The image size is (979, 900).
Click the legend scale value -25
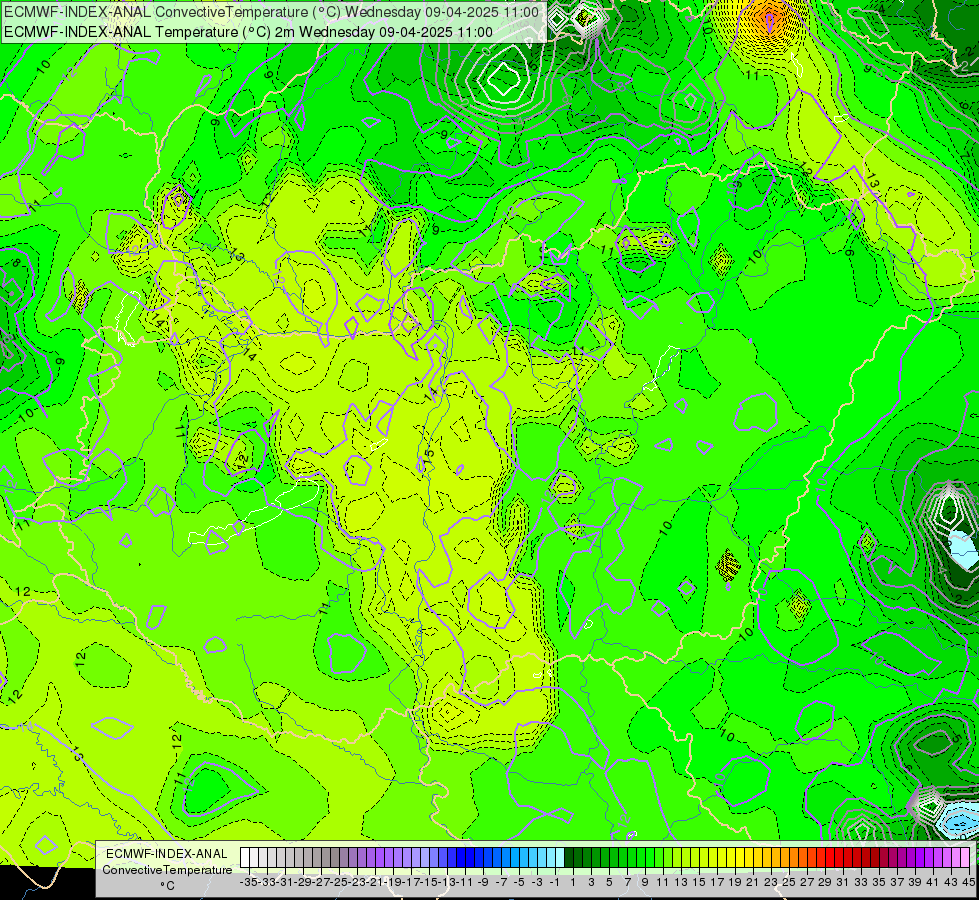pyautogui.click(x=338, y=882)
